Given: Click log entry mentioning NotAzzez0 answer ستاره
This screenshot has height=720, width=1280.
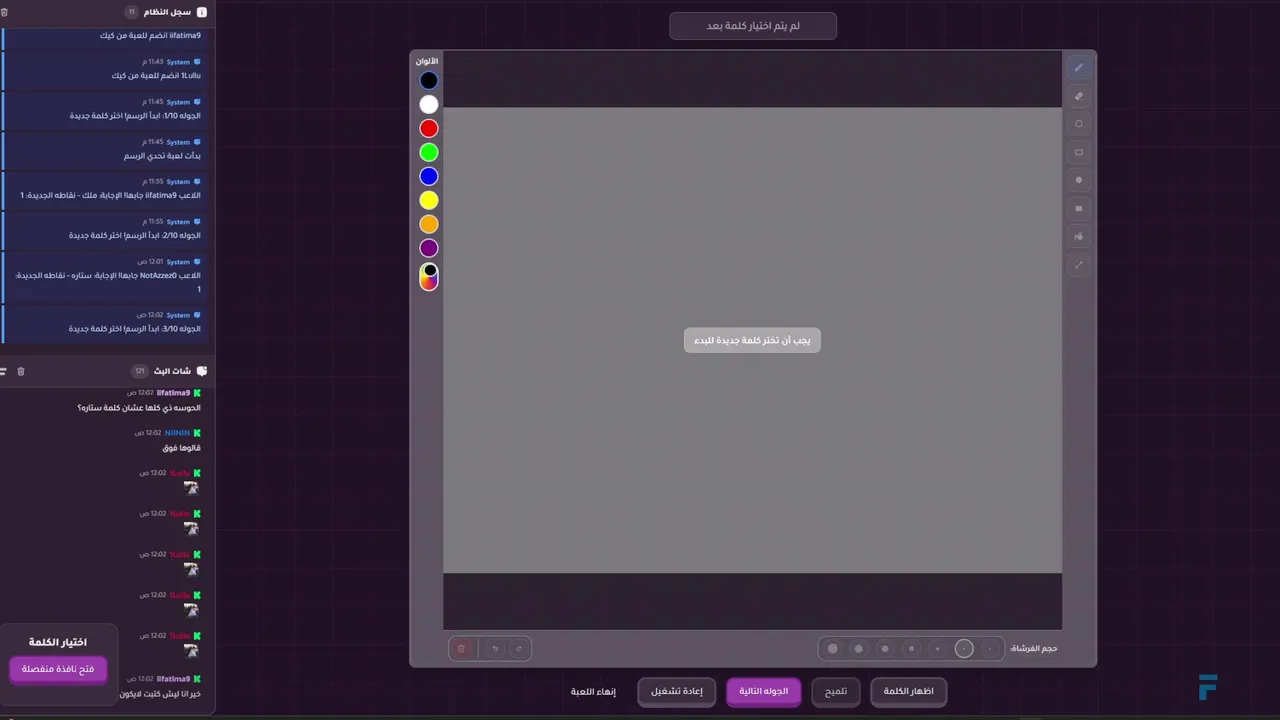Looking at the screenshot, I should pos(106,276).
